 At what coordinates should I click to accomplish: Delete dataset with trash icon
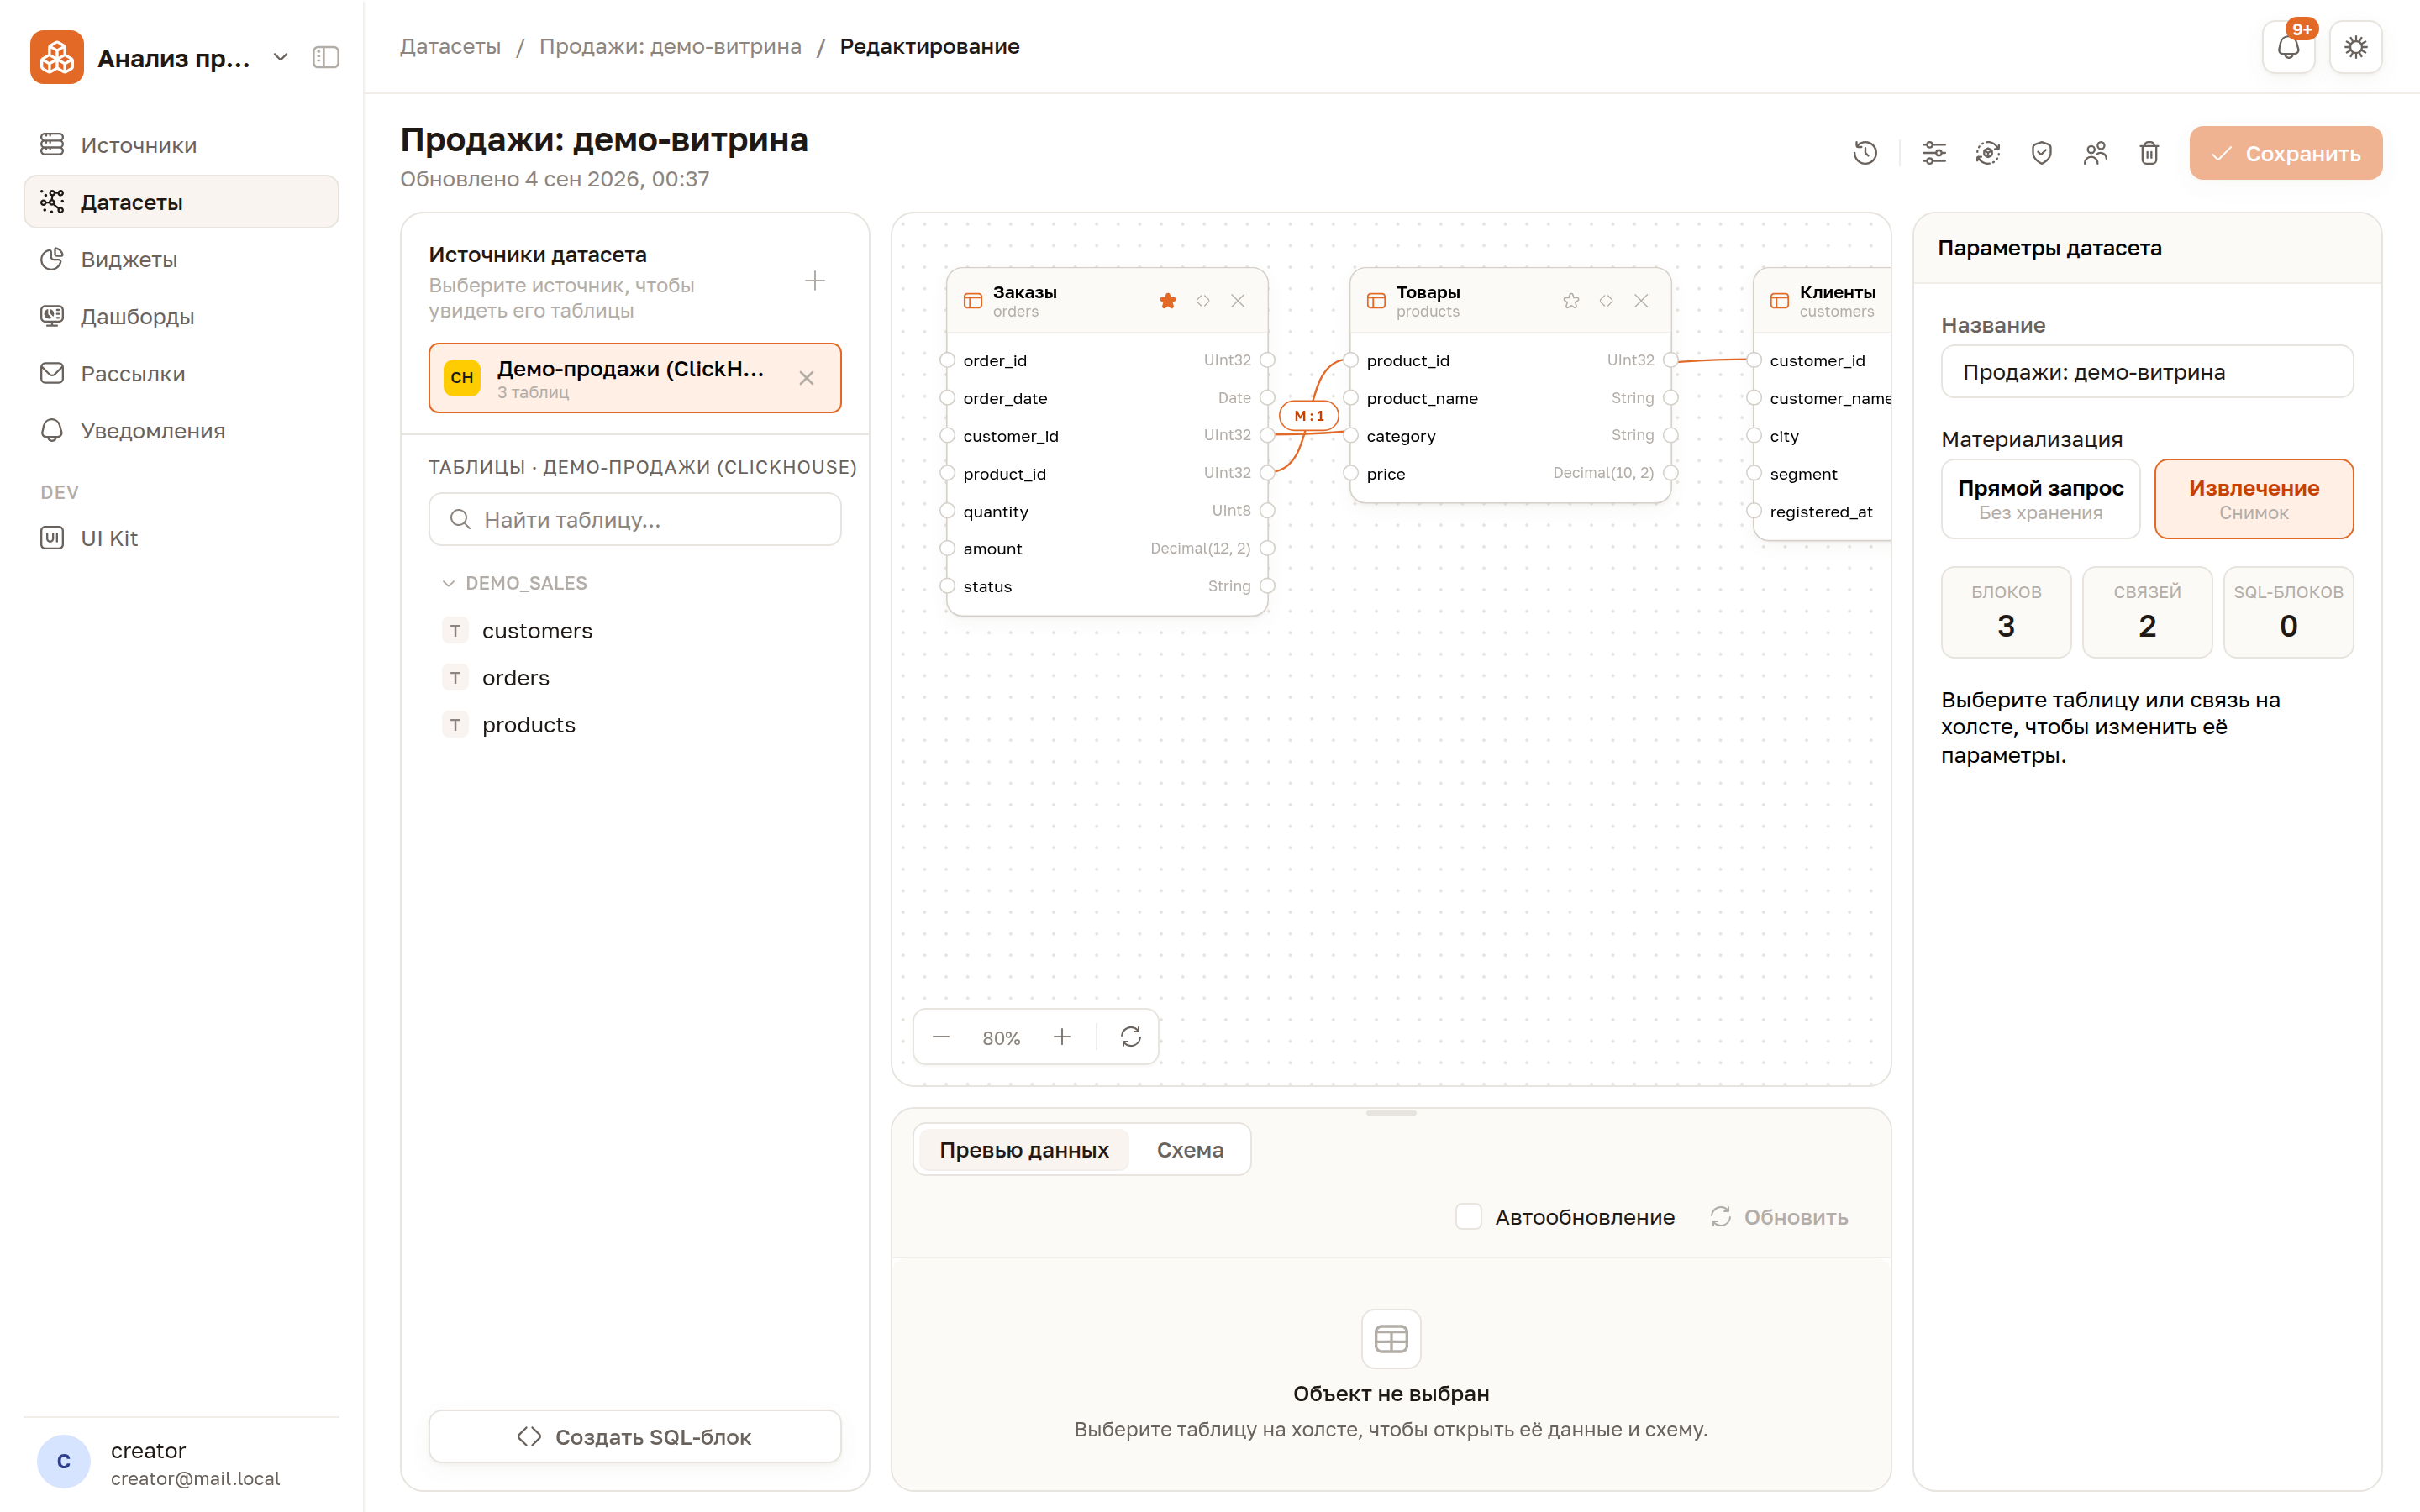[2149, 153]
